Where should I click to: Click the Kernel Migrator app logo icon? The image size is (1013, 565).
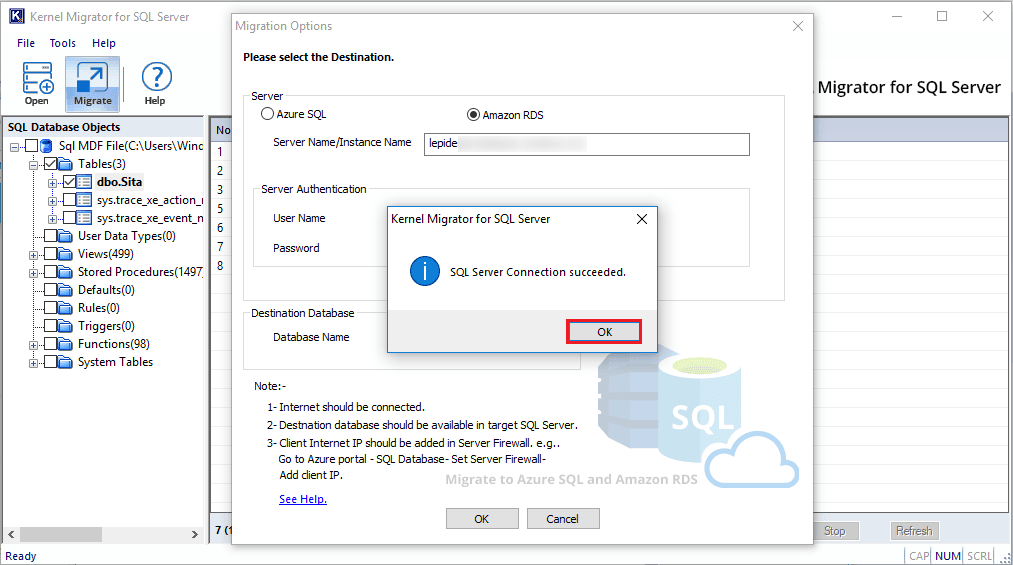click(16, 16)
